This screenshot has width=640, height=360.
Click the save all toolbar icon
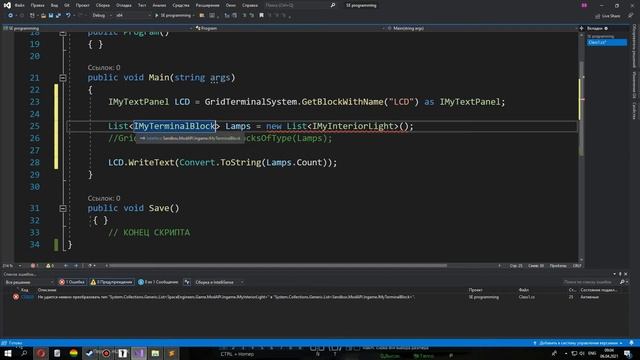tap(58, 16)
